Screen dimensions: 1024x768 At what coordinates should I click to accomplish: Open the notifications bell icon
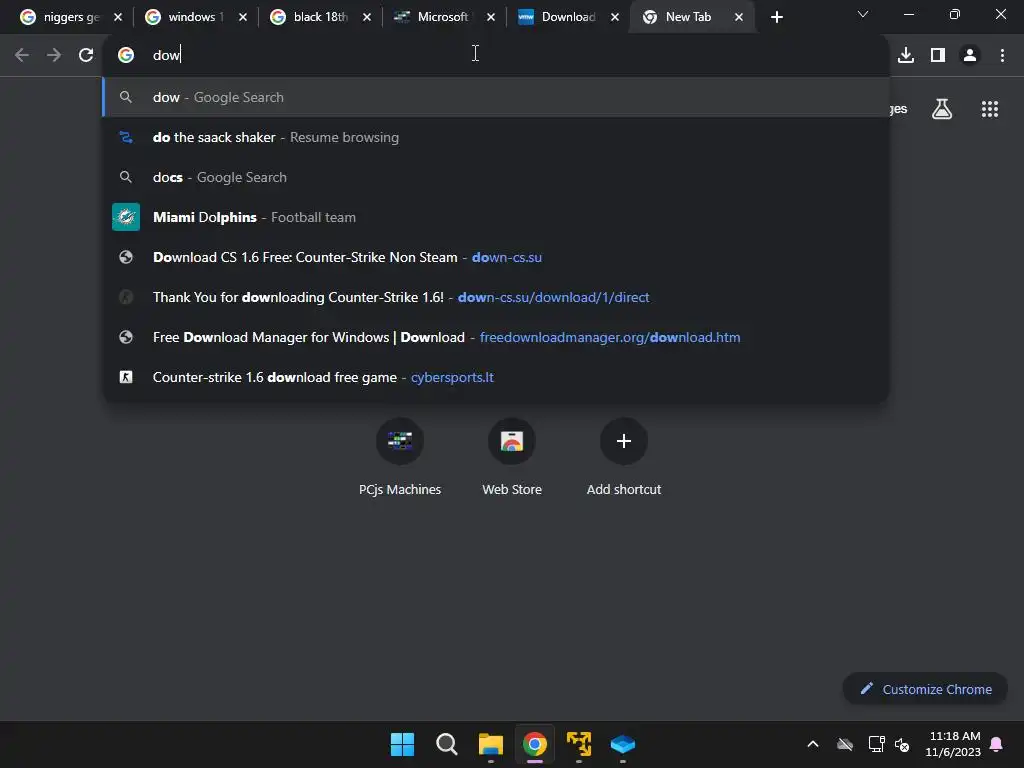(x=996, y=744)
